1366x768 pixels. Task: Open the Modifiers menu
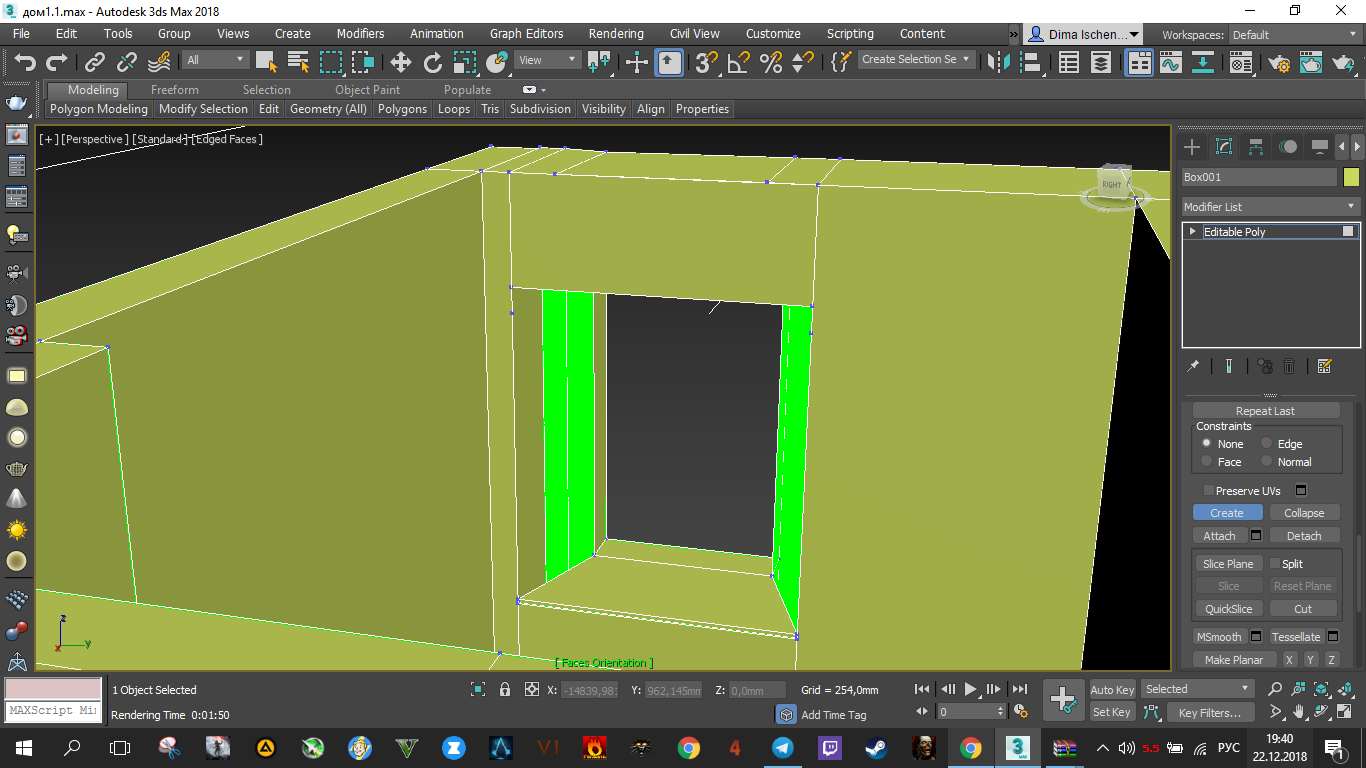click(x=360, y=33)
